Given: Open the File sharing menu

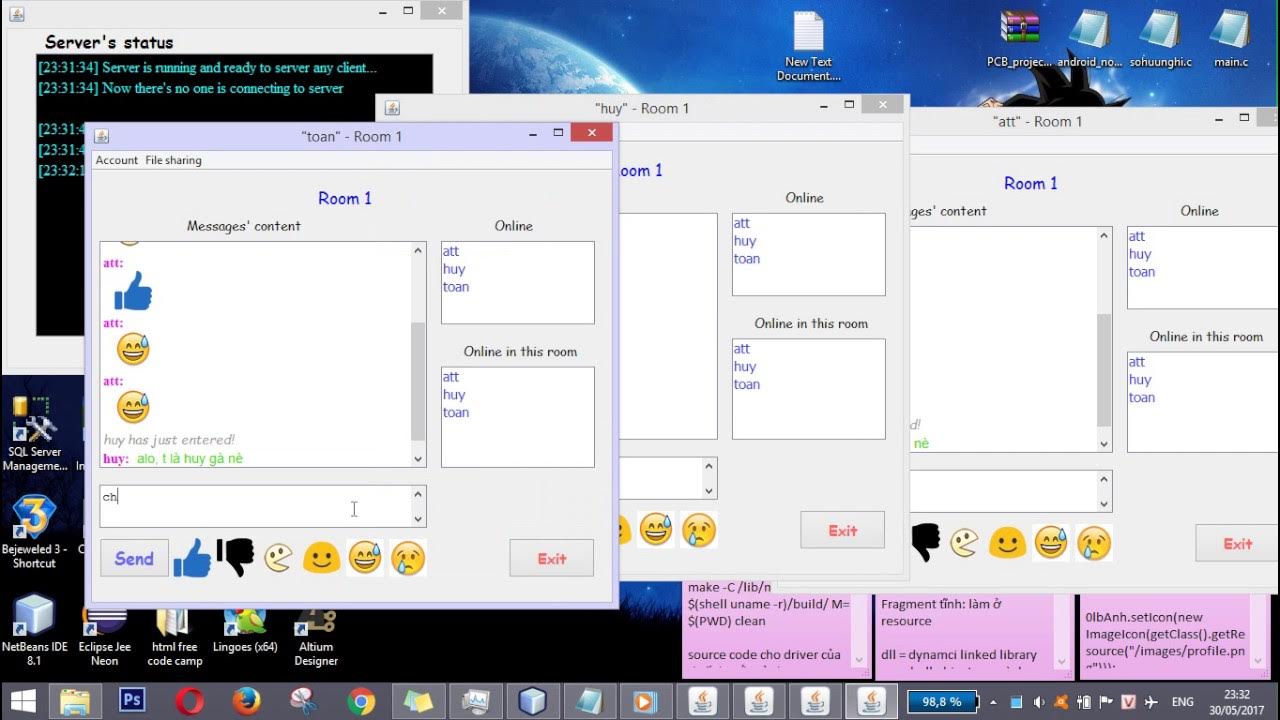Looking at the screenshot, I should 173,160.
